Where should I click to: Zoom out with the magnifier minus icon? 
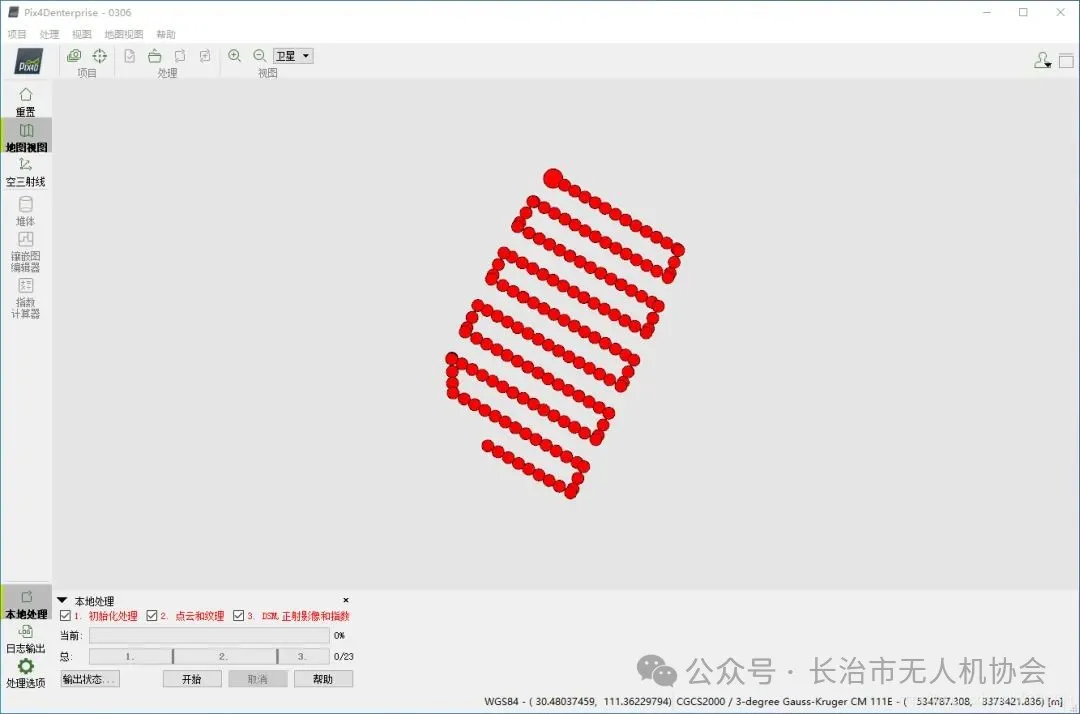pos(260,56)
